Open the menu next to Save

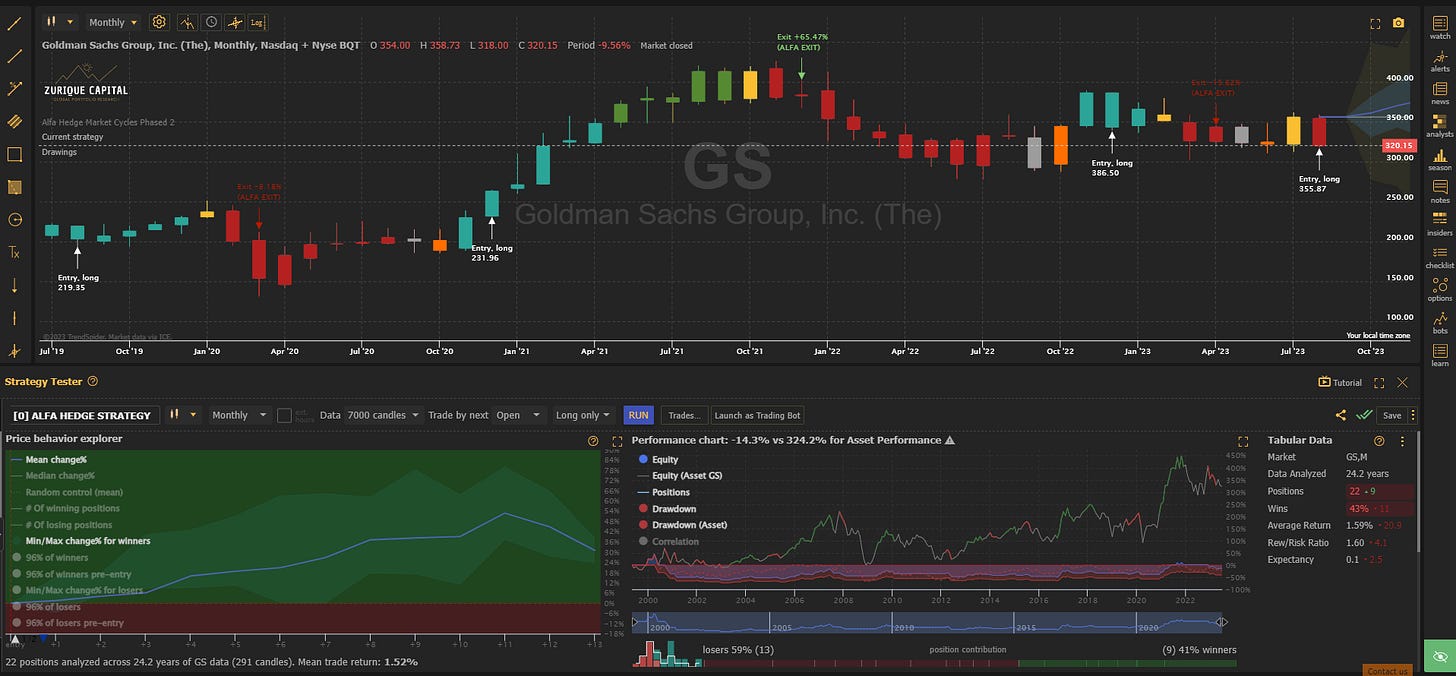(x=1412, y=415)
